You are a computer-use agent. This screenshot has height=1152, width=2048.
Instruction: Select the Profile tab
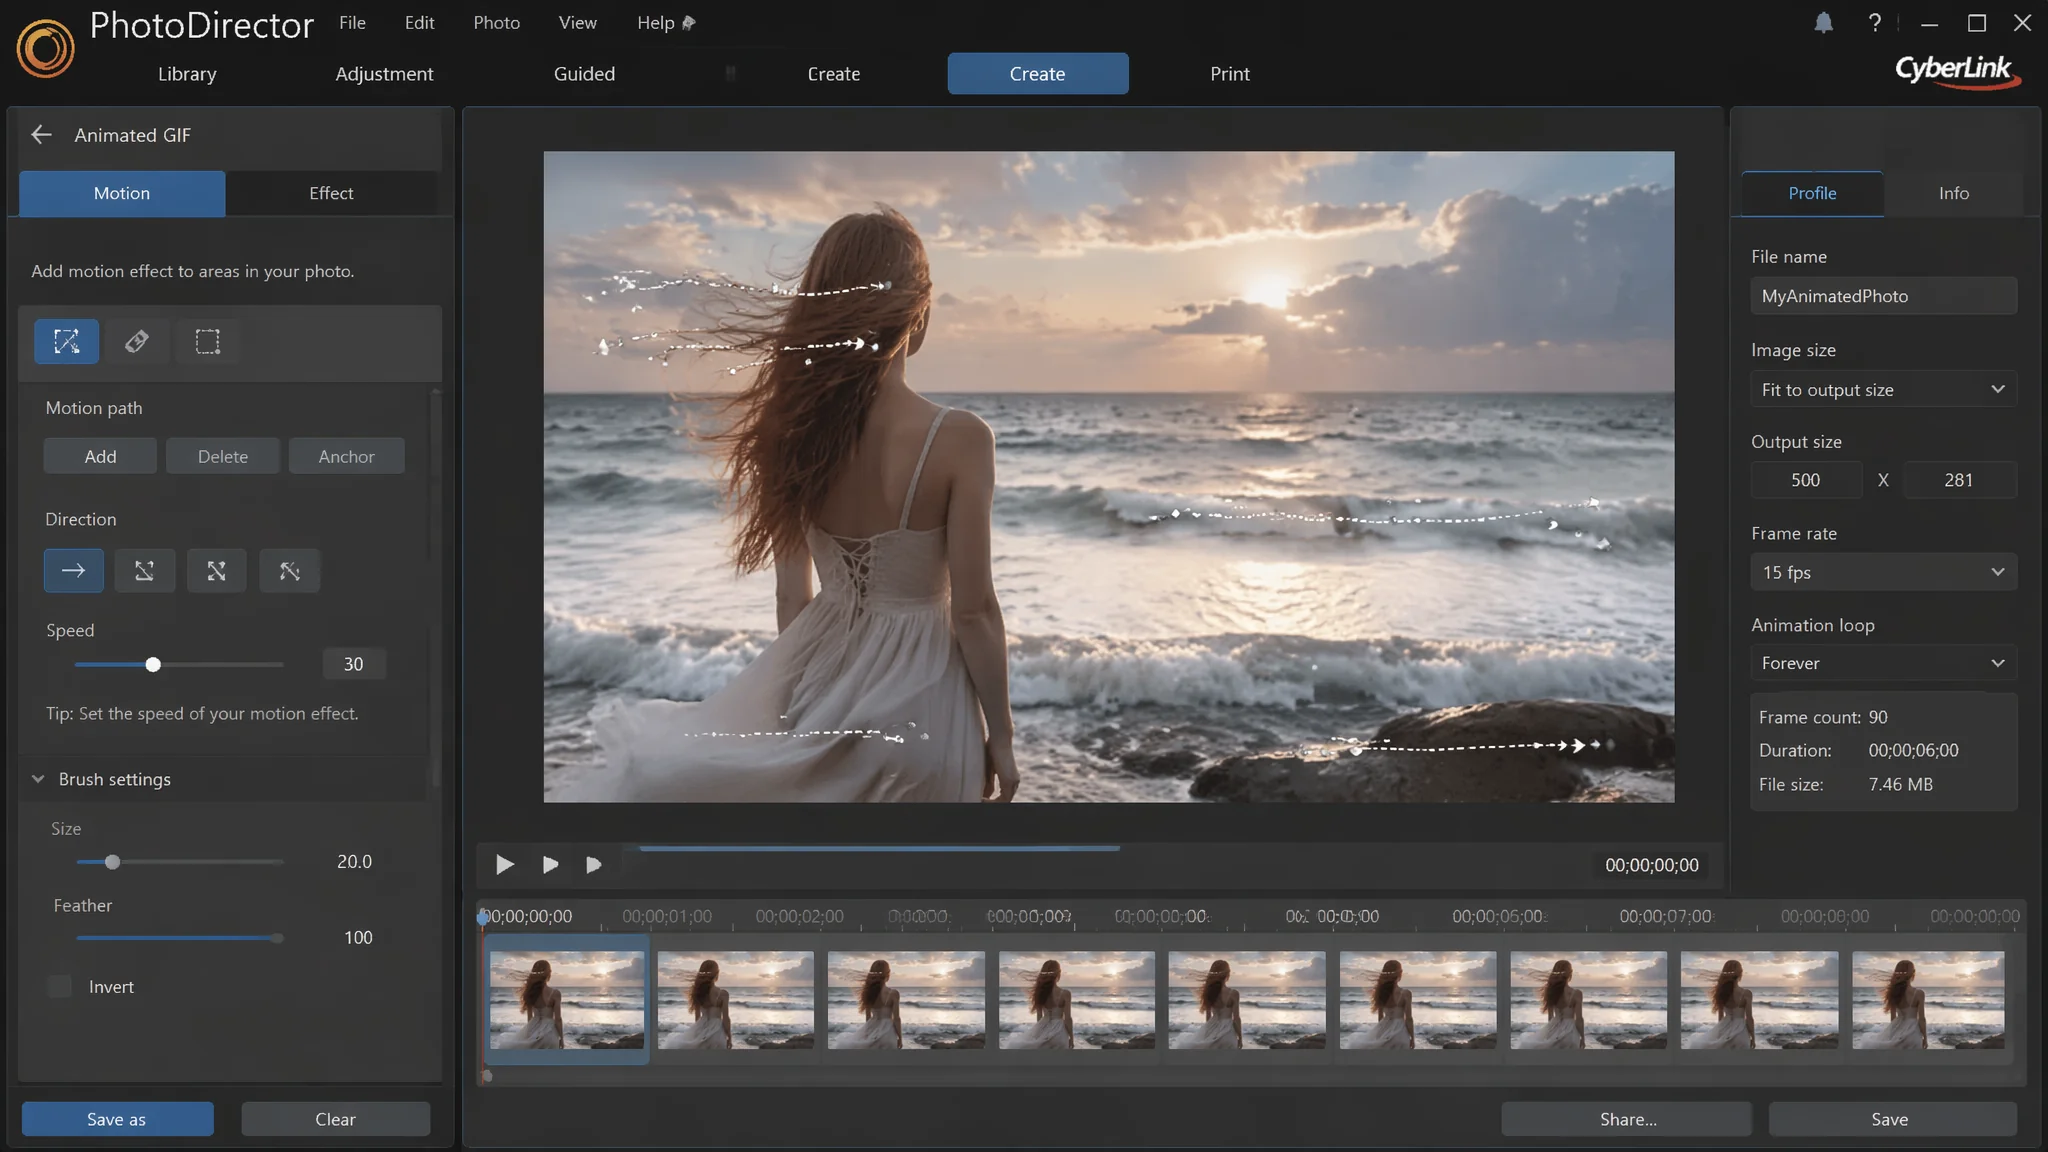coord(1812,193)
